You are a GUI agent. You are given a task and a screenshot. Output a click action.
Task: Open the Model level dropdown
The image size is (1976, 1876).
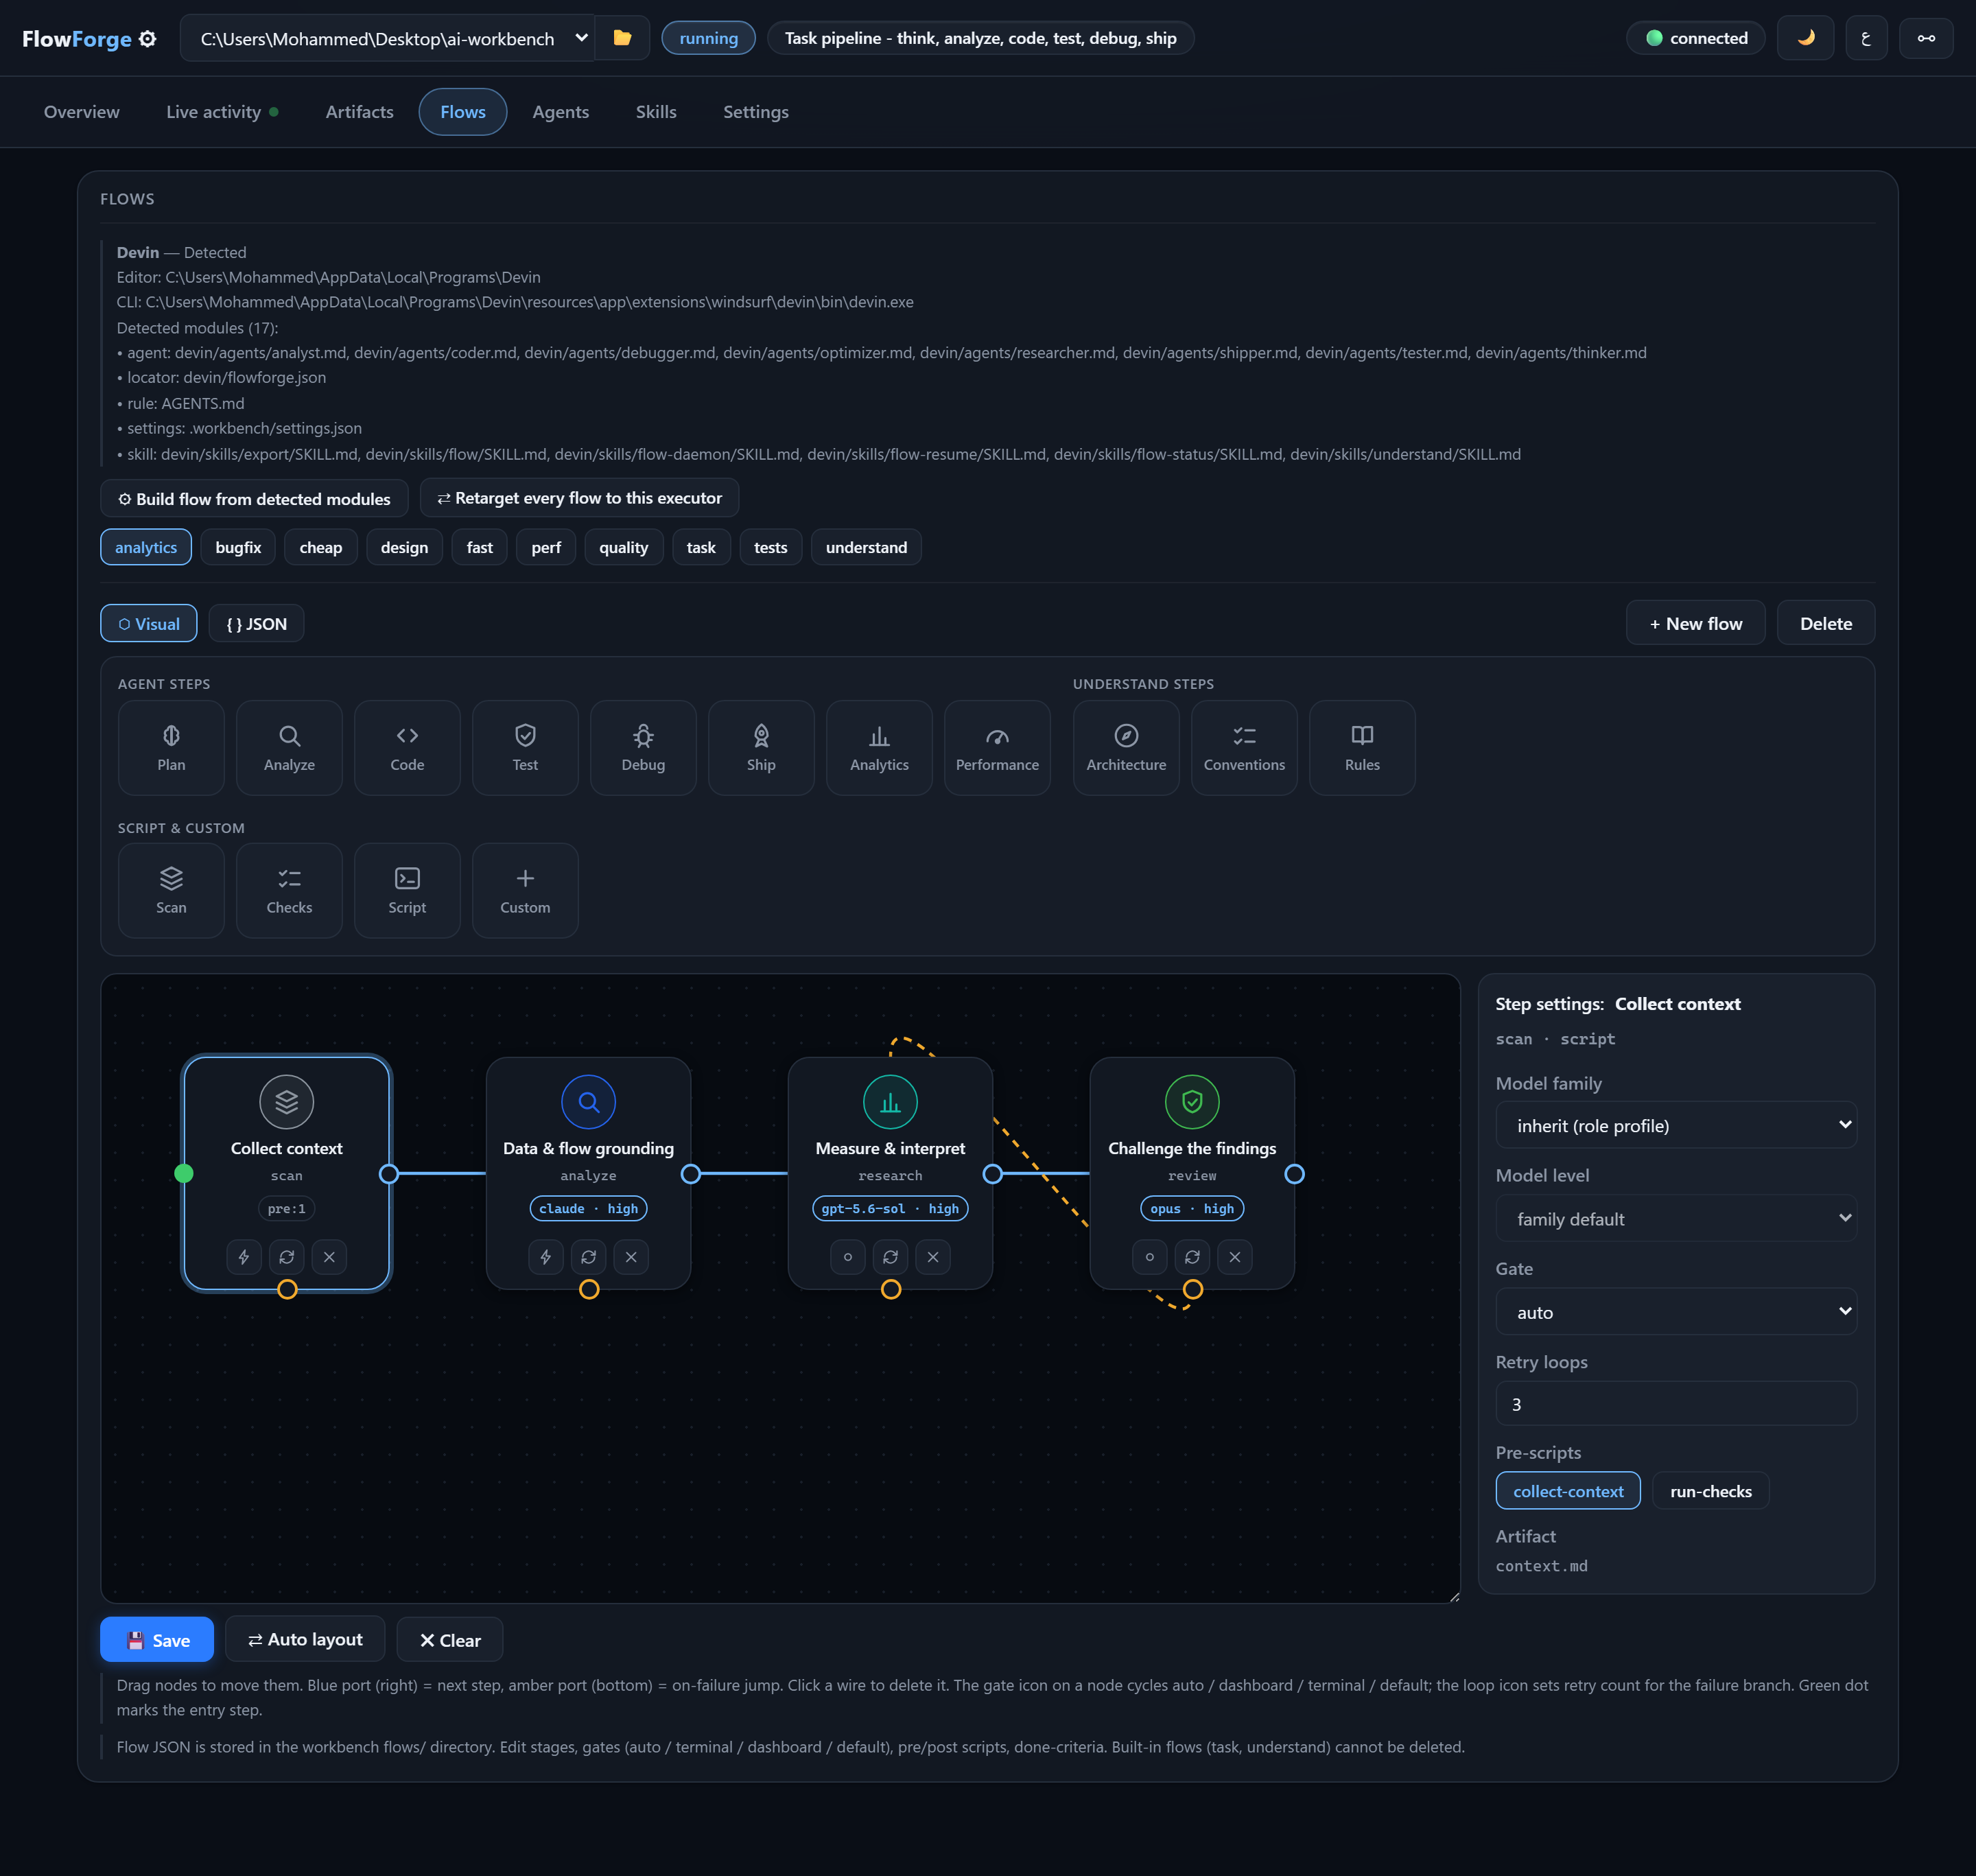pos(1676,1219)
